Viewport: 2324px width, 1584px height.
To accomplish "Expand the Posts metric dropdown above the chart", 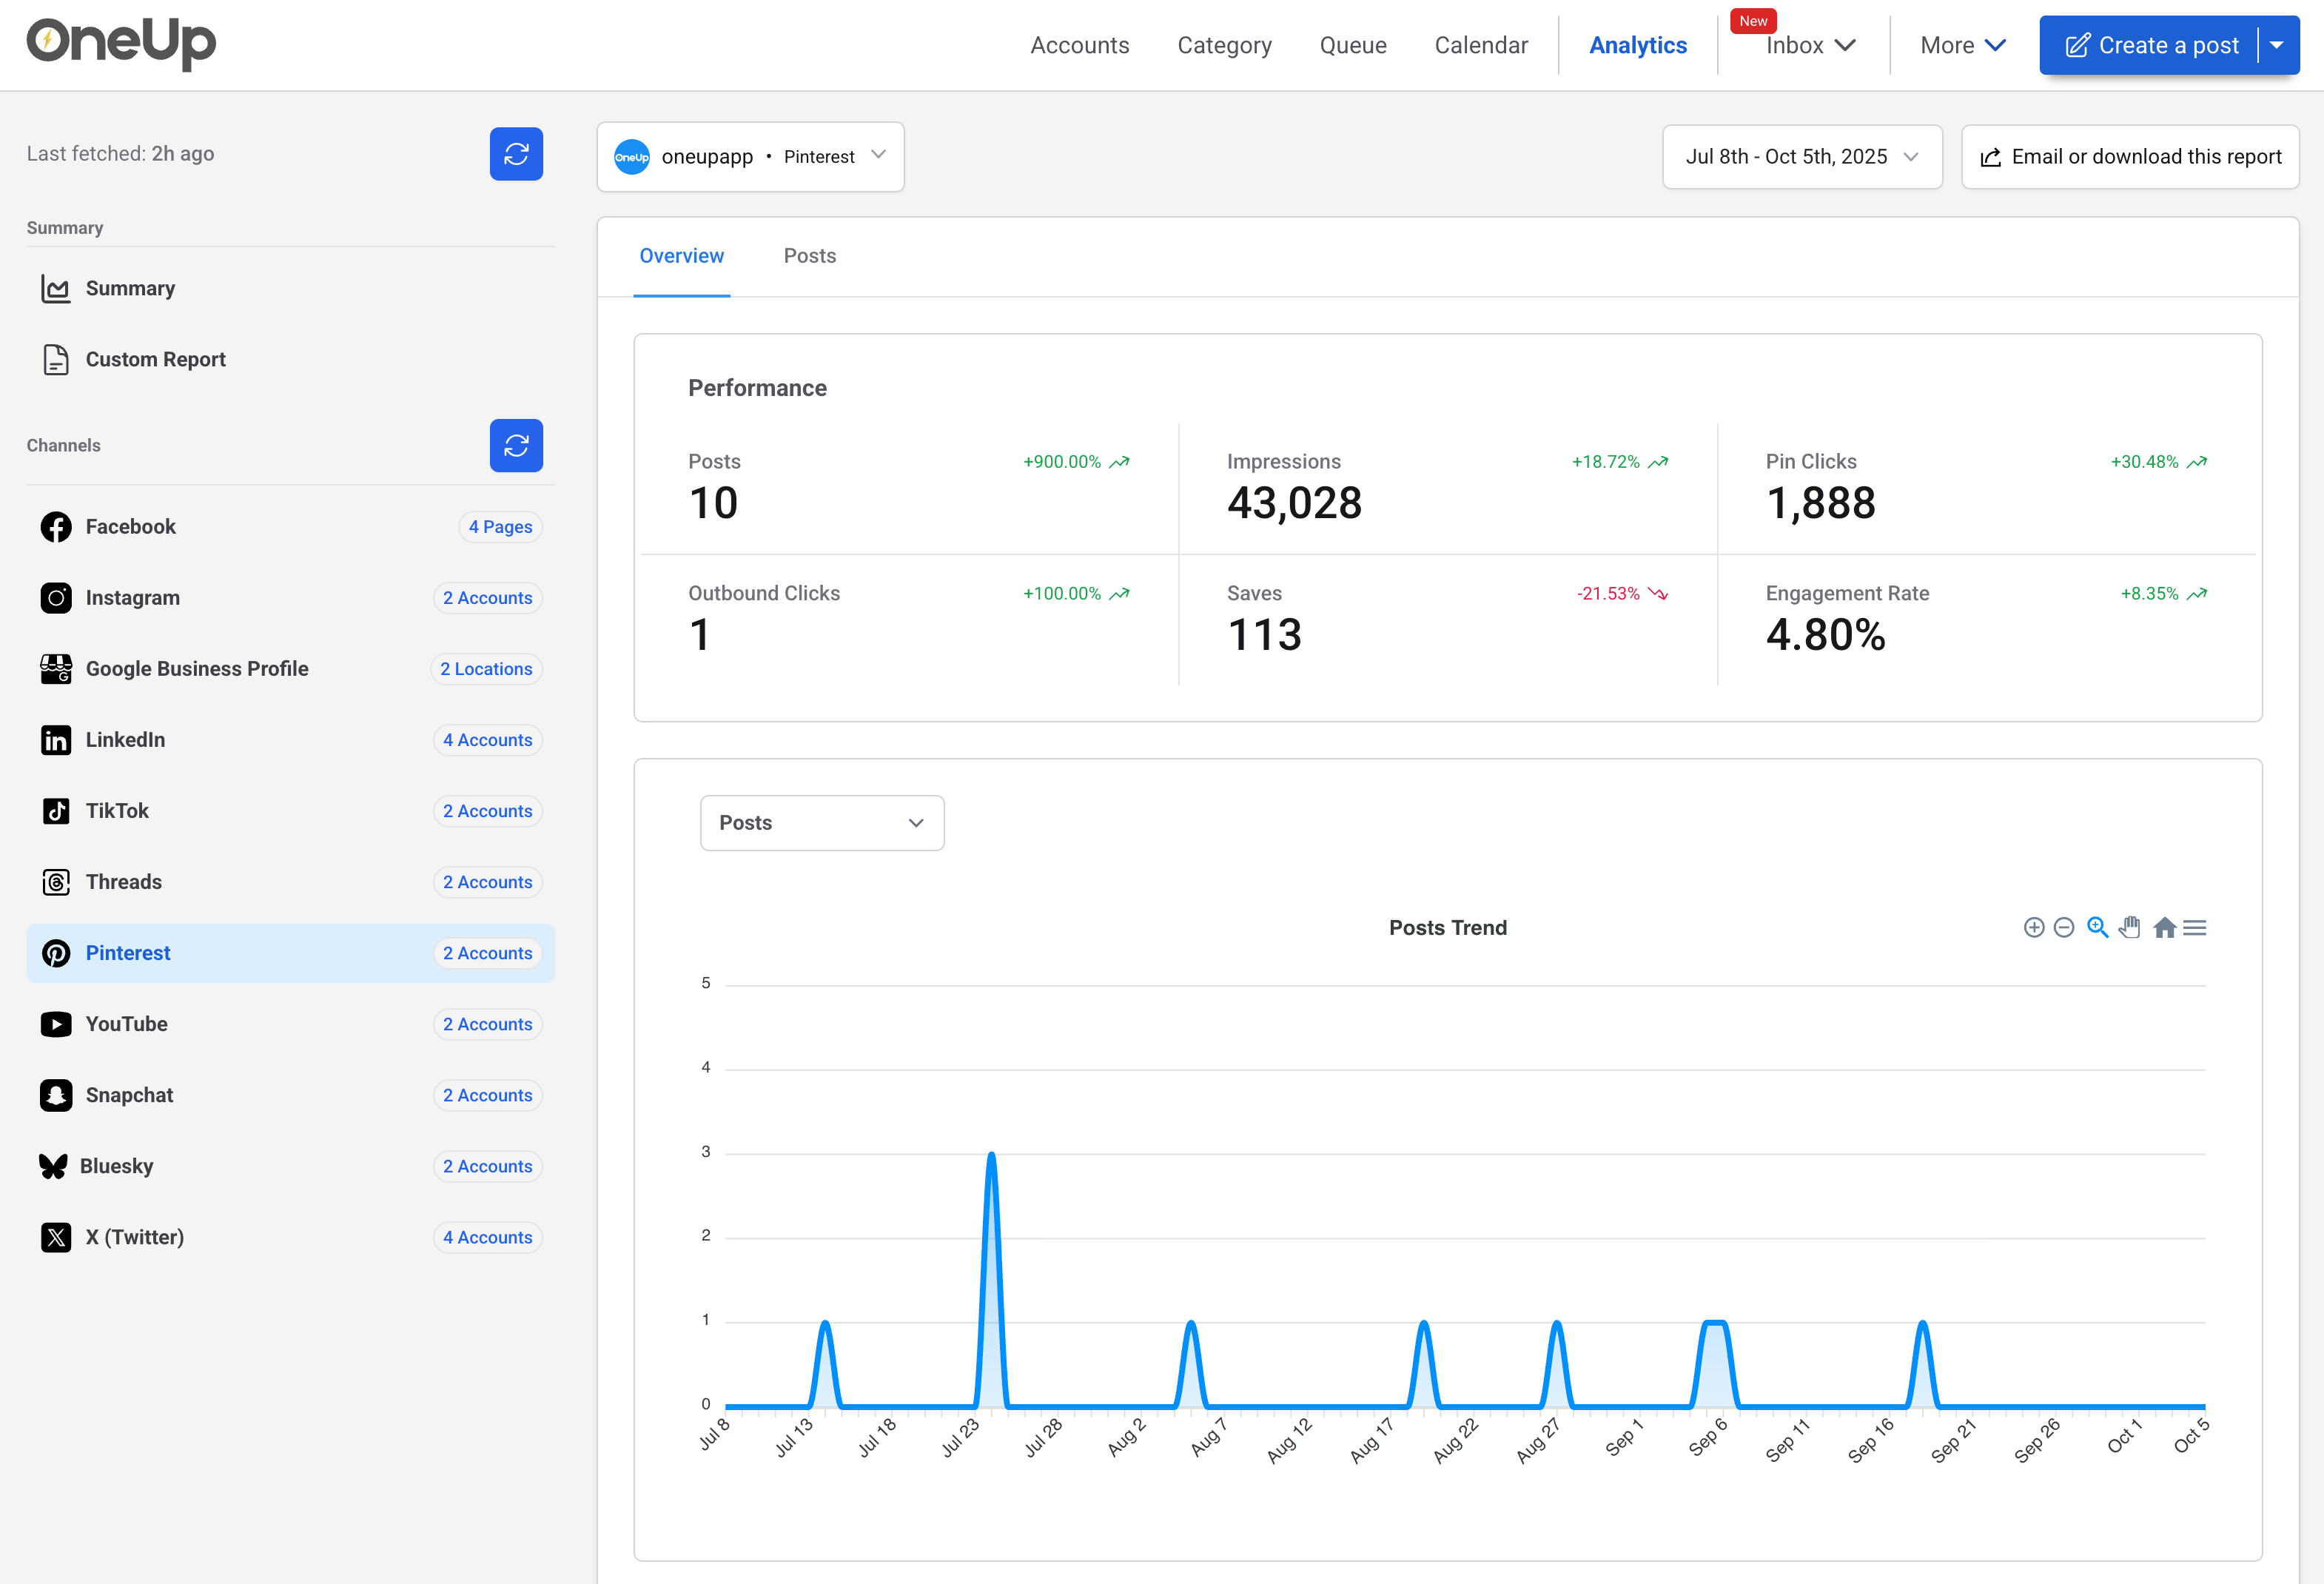I will 821,822.
